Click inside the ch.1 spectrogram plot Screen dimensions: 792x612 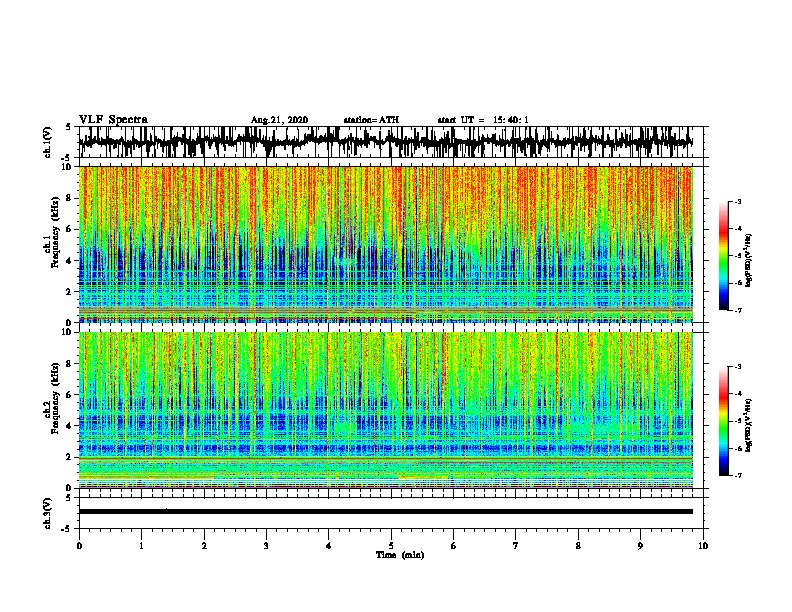386,244
